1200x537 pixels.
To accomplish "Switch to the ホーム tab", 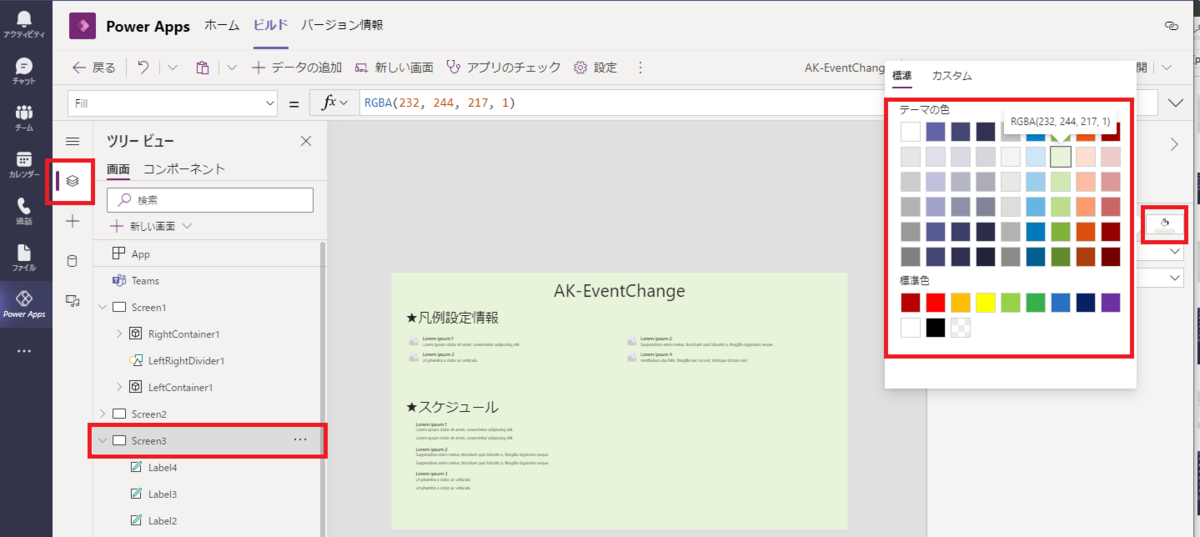I will (222, 25).
